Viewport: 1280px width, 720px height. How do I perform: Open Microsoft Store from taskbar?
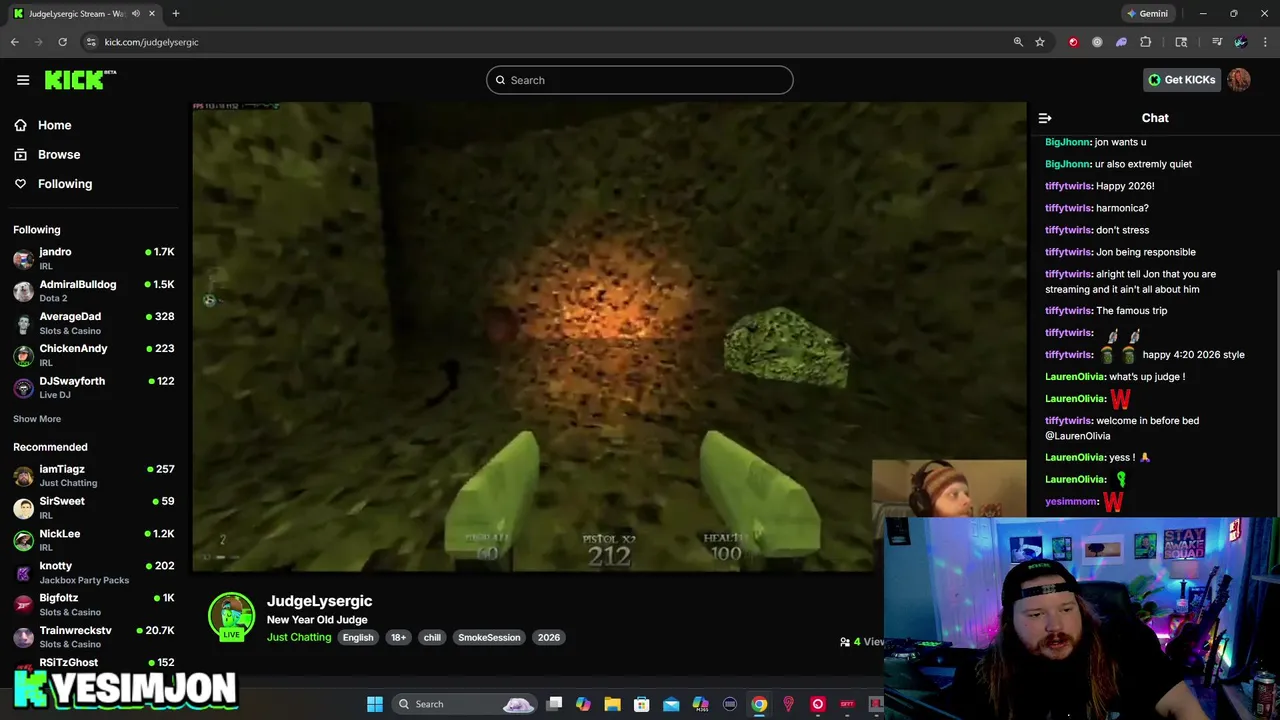pos(642,704)
